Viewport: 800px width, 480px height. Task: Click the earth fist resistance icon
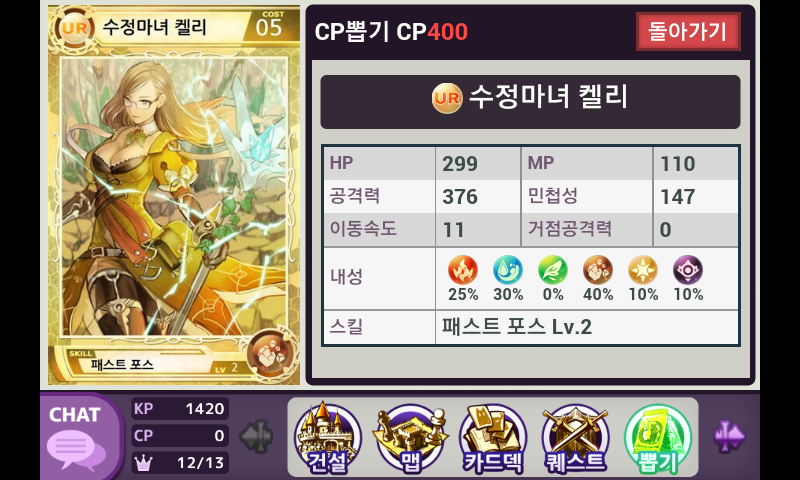point(597,270)
